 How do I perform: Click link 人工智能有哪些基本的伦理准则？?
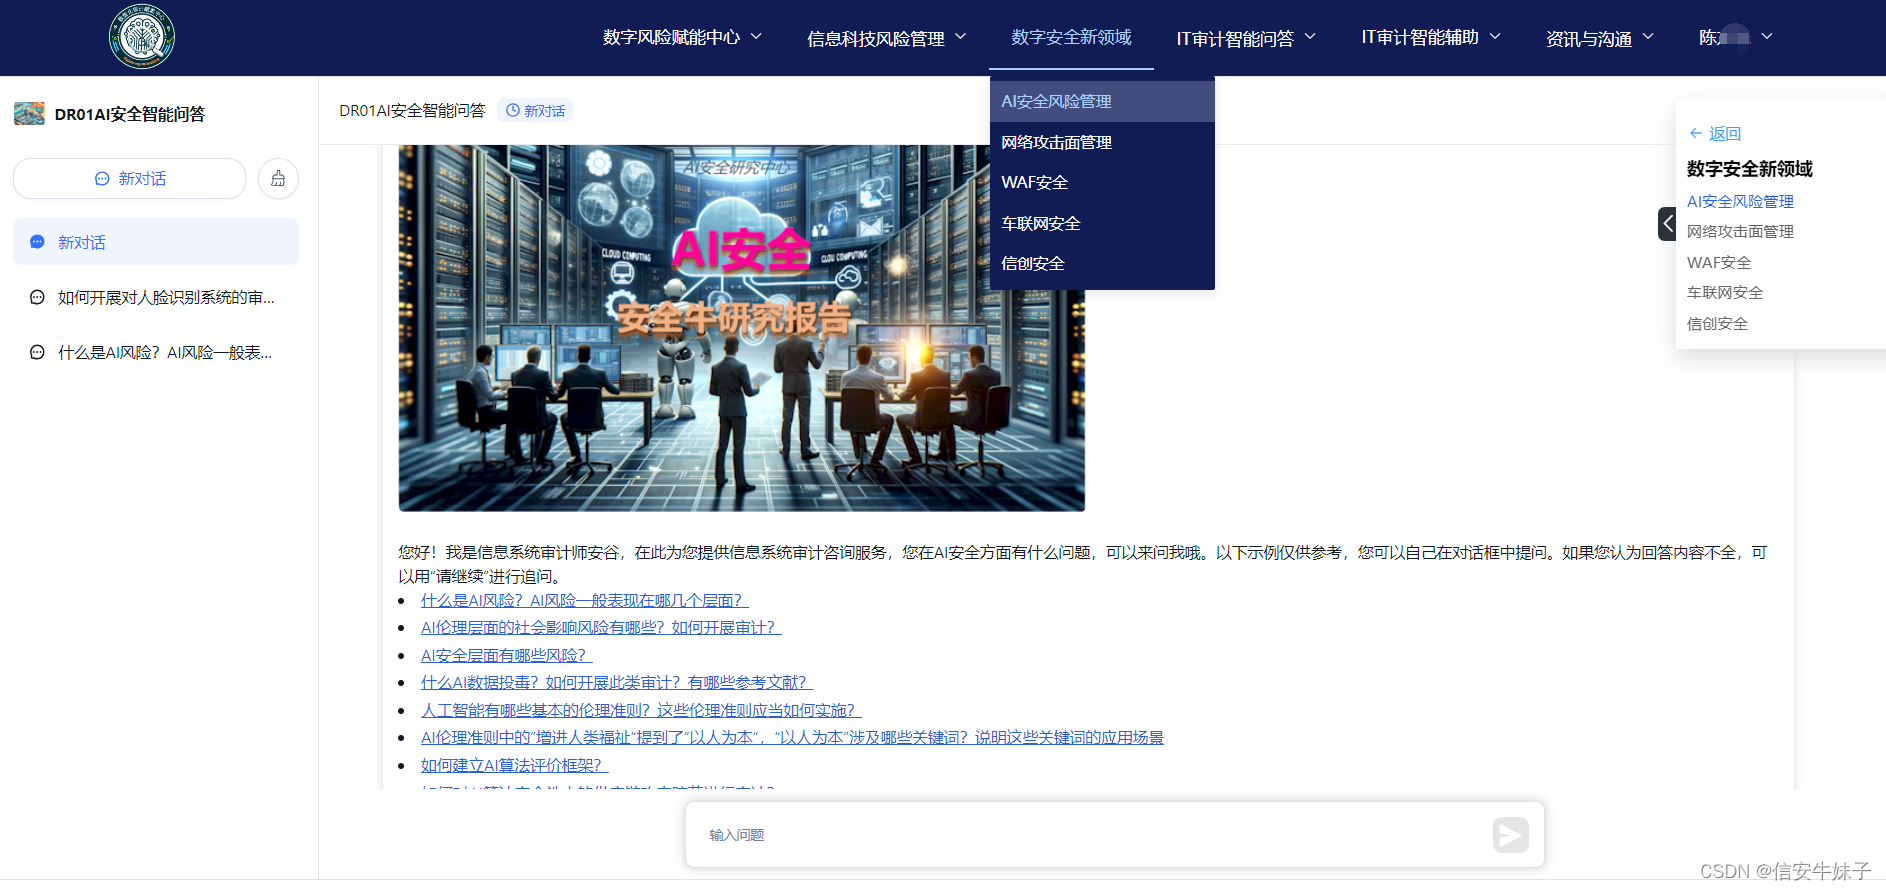(640, 711)
